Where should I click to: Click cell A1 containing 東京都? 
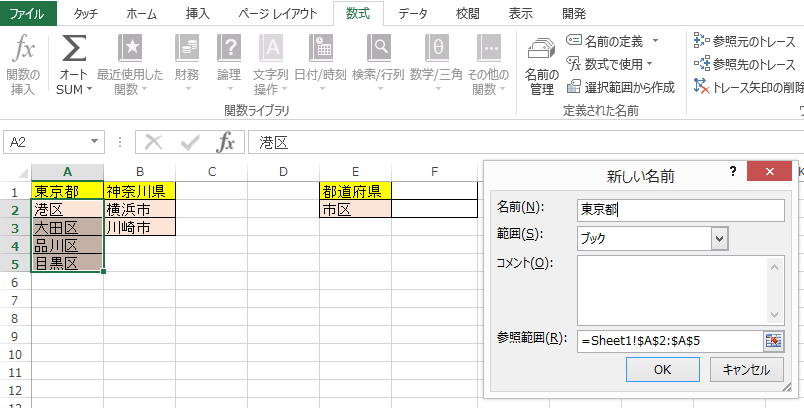67,192
